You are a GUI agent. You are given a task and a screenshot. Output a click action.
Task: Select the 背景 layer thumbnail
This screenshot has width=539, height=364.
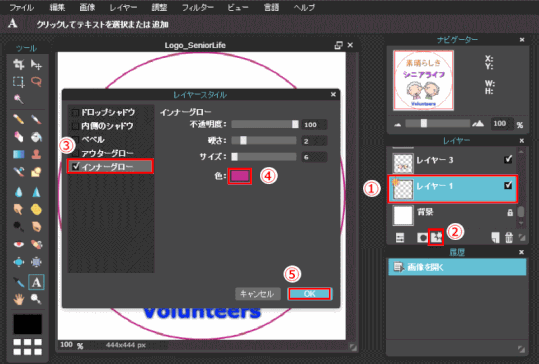tap(403, 216)
